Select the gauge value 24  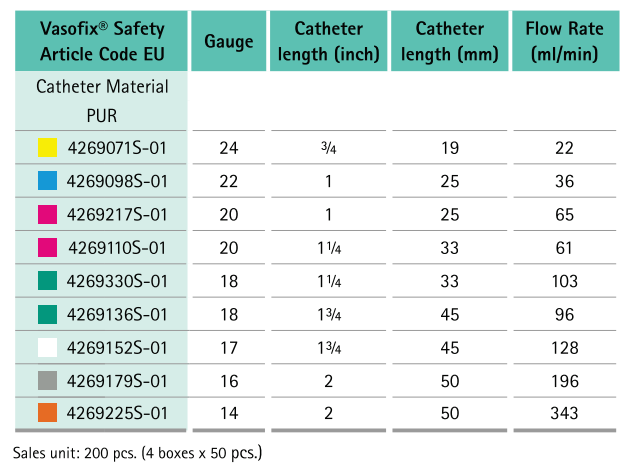pos(228,149)
